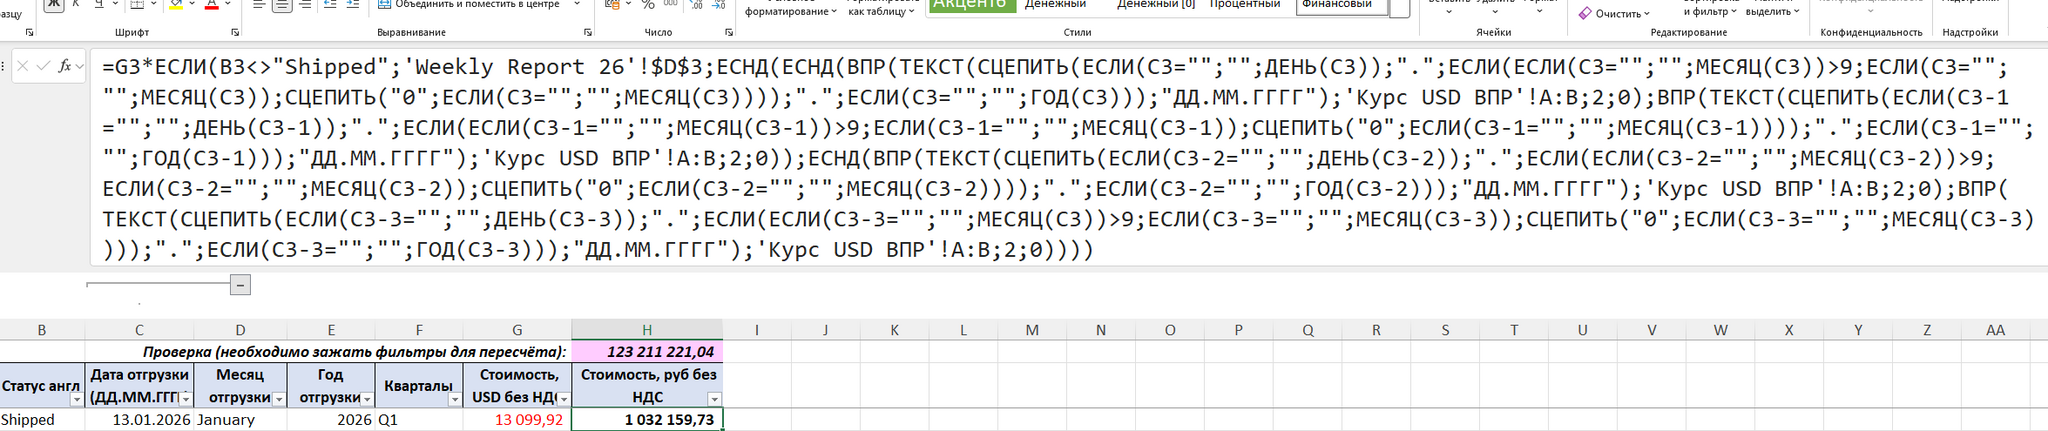Viewport: 2048px width, 431px height.
Task: Open conditional formatting dropdown
Action: (790, 10)
